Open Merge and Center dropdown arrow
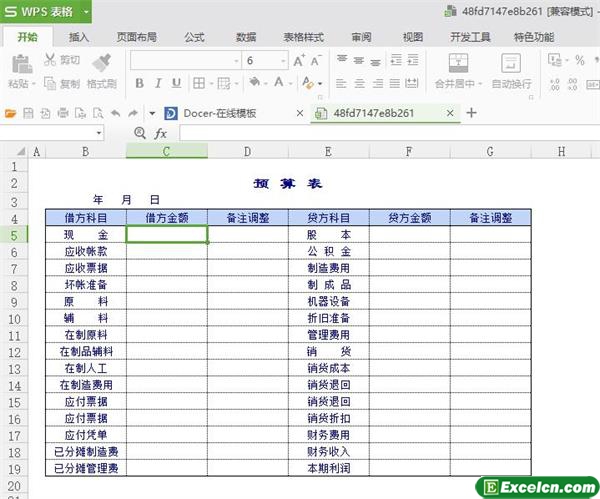The width and height of the screenshot is (600, 499). point(480,84)
